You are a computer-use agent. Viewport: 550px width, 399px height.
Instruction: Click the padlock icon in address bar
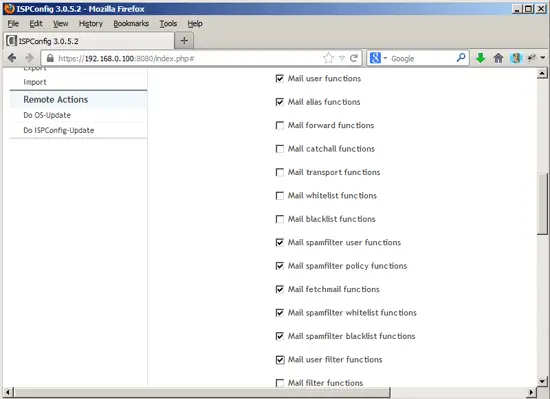click(50, 58)
